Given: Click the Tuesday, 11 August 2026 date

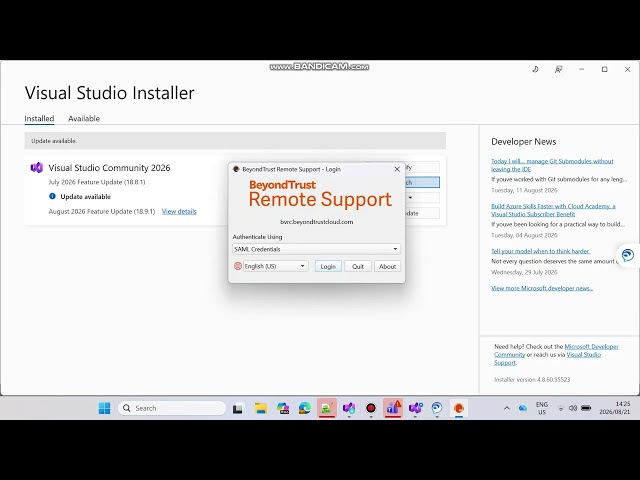Looking at the screenshot, I should tap(524, 190).
